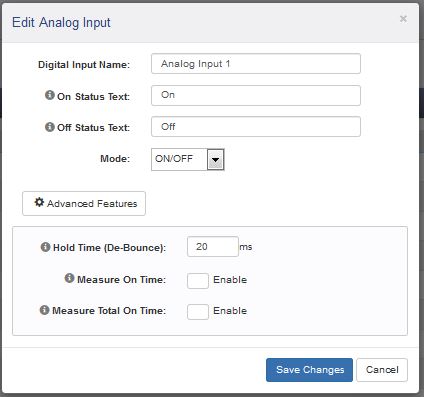
Task: Click Enable label next to Measure On Time
Action: coord(230,280)
